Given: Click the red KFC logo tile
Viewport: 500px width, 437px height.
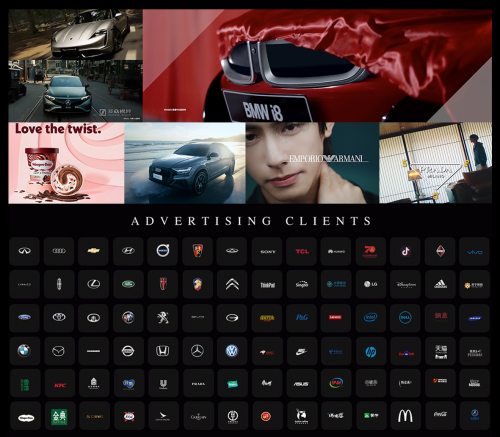Looking at the screenshot, I should 59,383.
